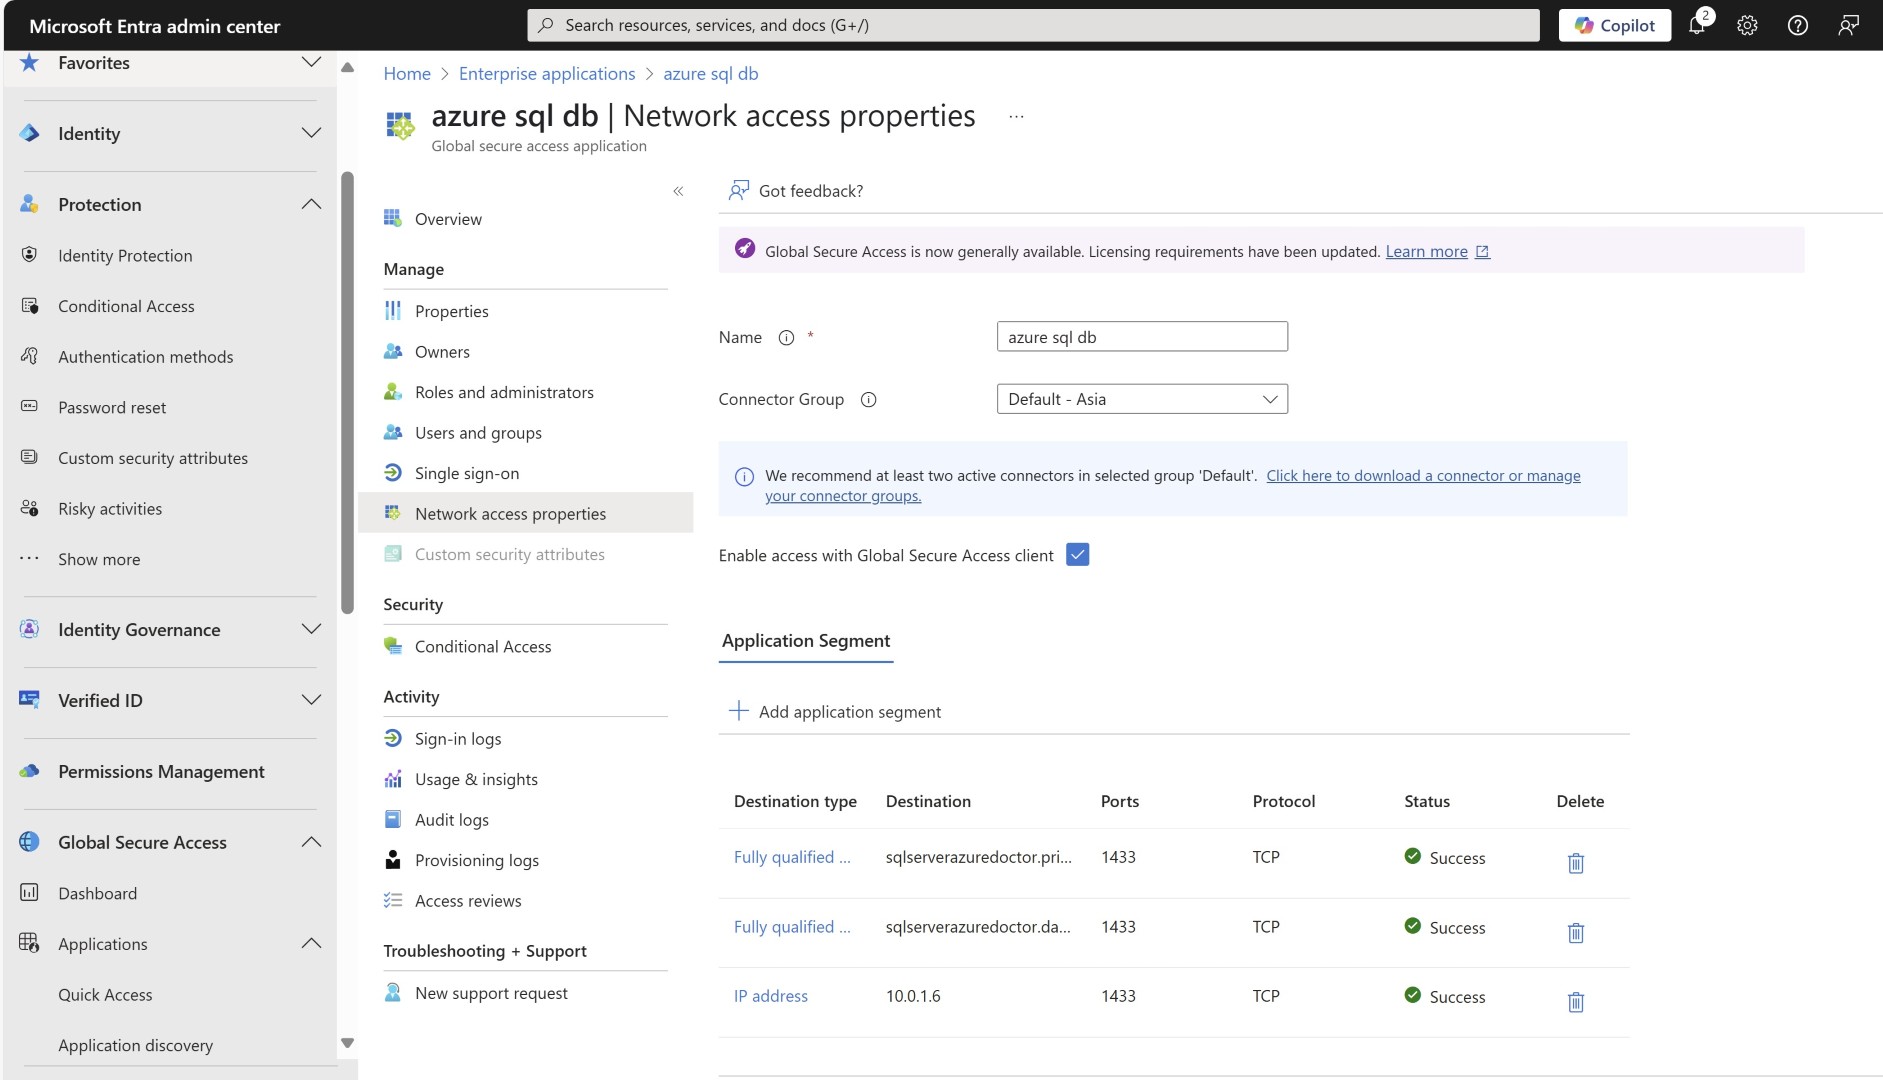Expand the Verified ID chevron
The height and width of the screenshot is (1080, 1883).
(x=311, y=701)
